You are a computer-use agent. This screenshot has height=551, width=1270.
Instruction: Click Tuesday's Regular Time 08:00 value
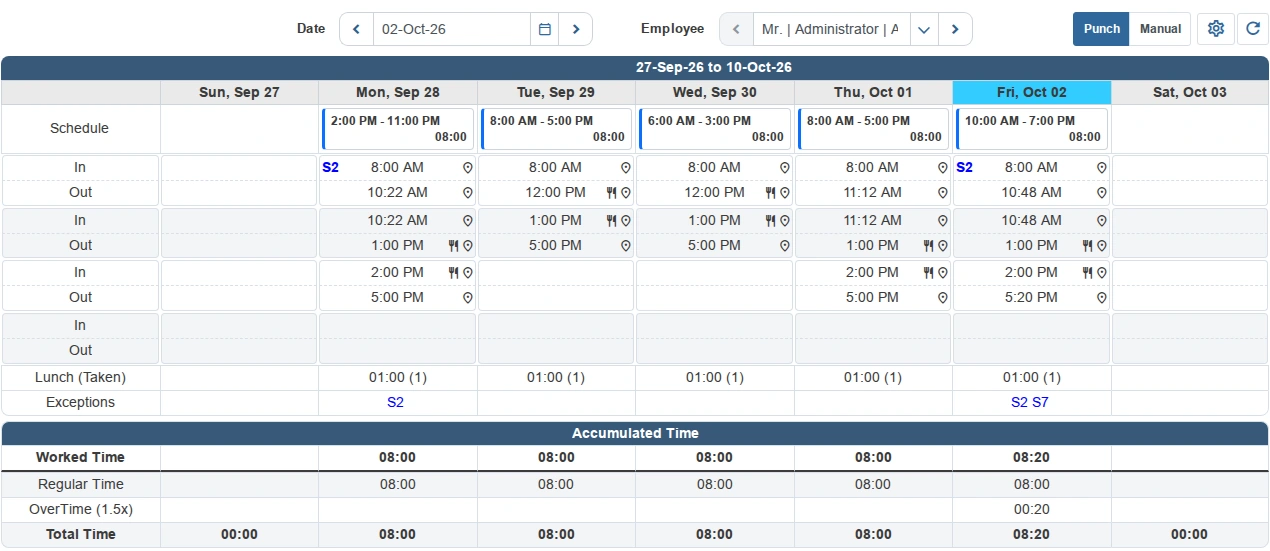click(x=556, y=484)
